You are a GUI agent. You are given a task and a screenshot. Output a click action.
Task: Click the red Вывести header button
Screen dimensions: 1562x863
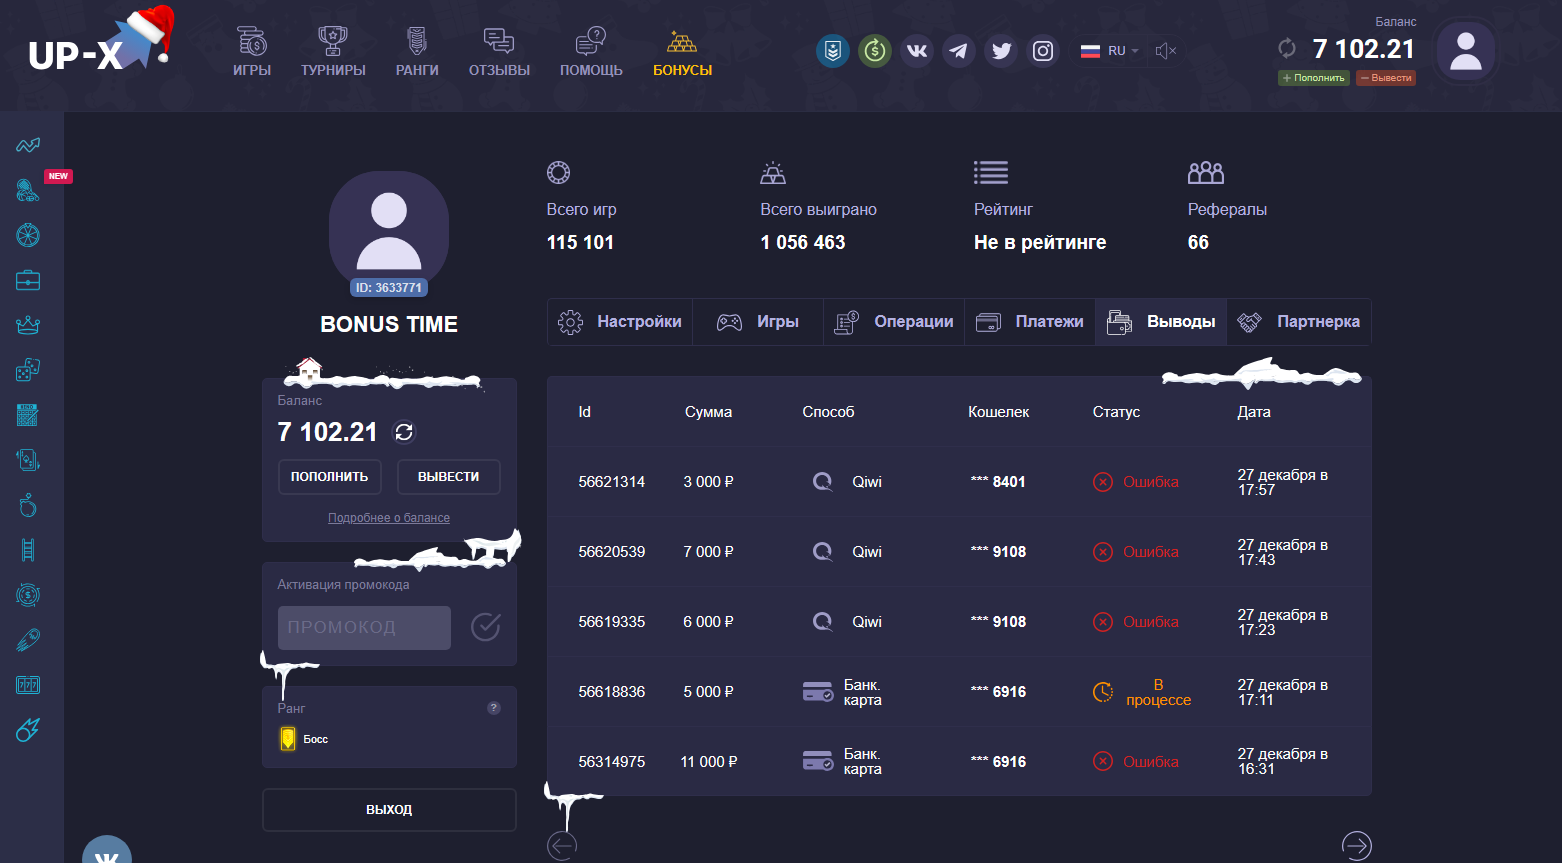(1385, 78)
